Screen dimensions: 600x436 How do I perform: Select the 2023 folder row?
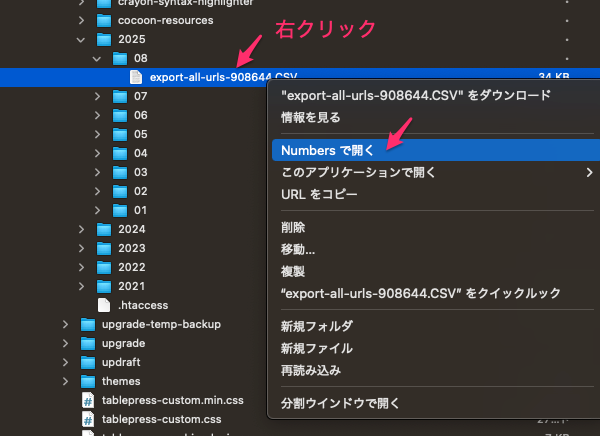tap(131, 248)
